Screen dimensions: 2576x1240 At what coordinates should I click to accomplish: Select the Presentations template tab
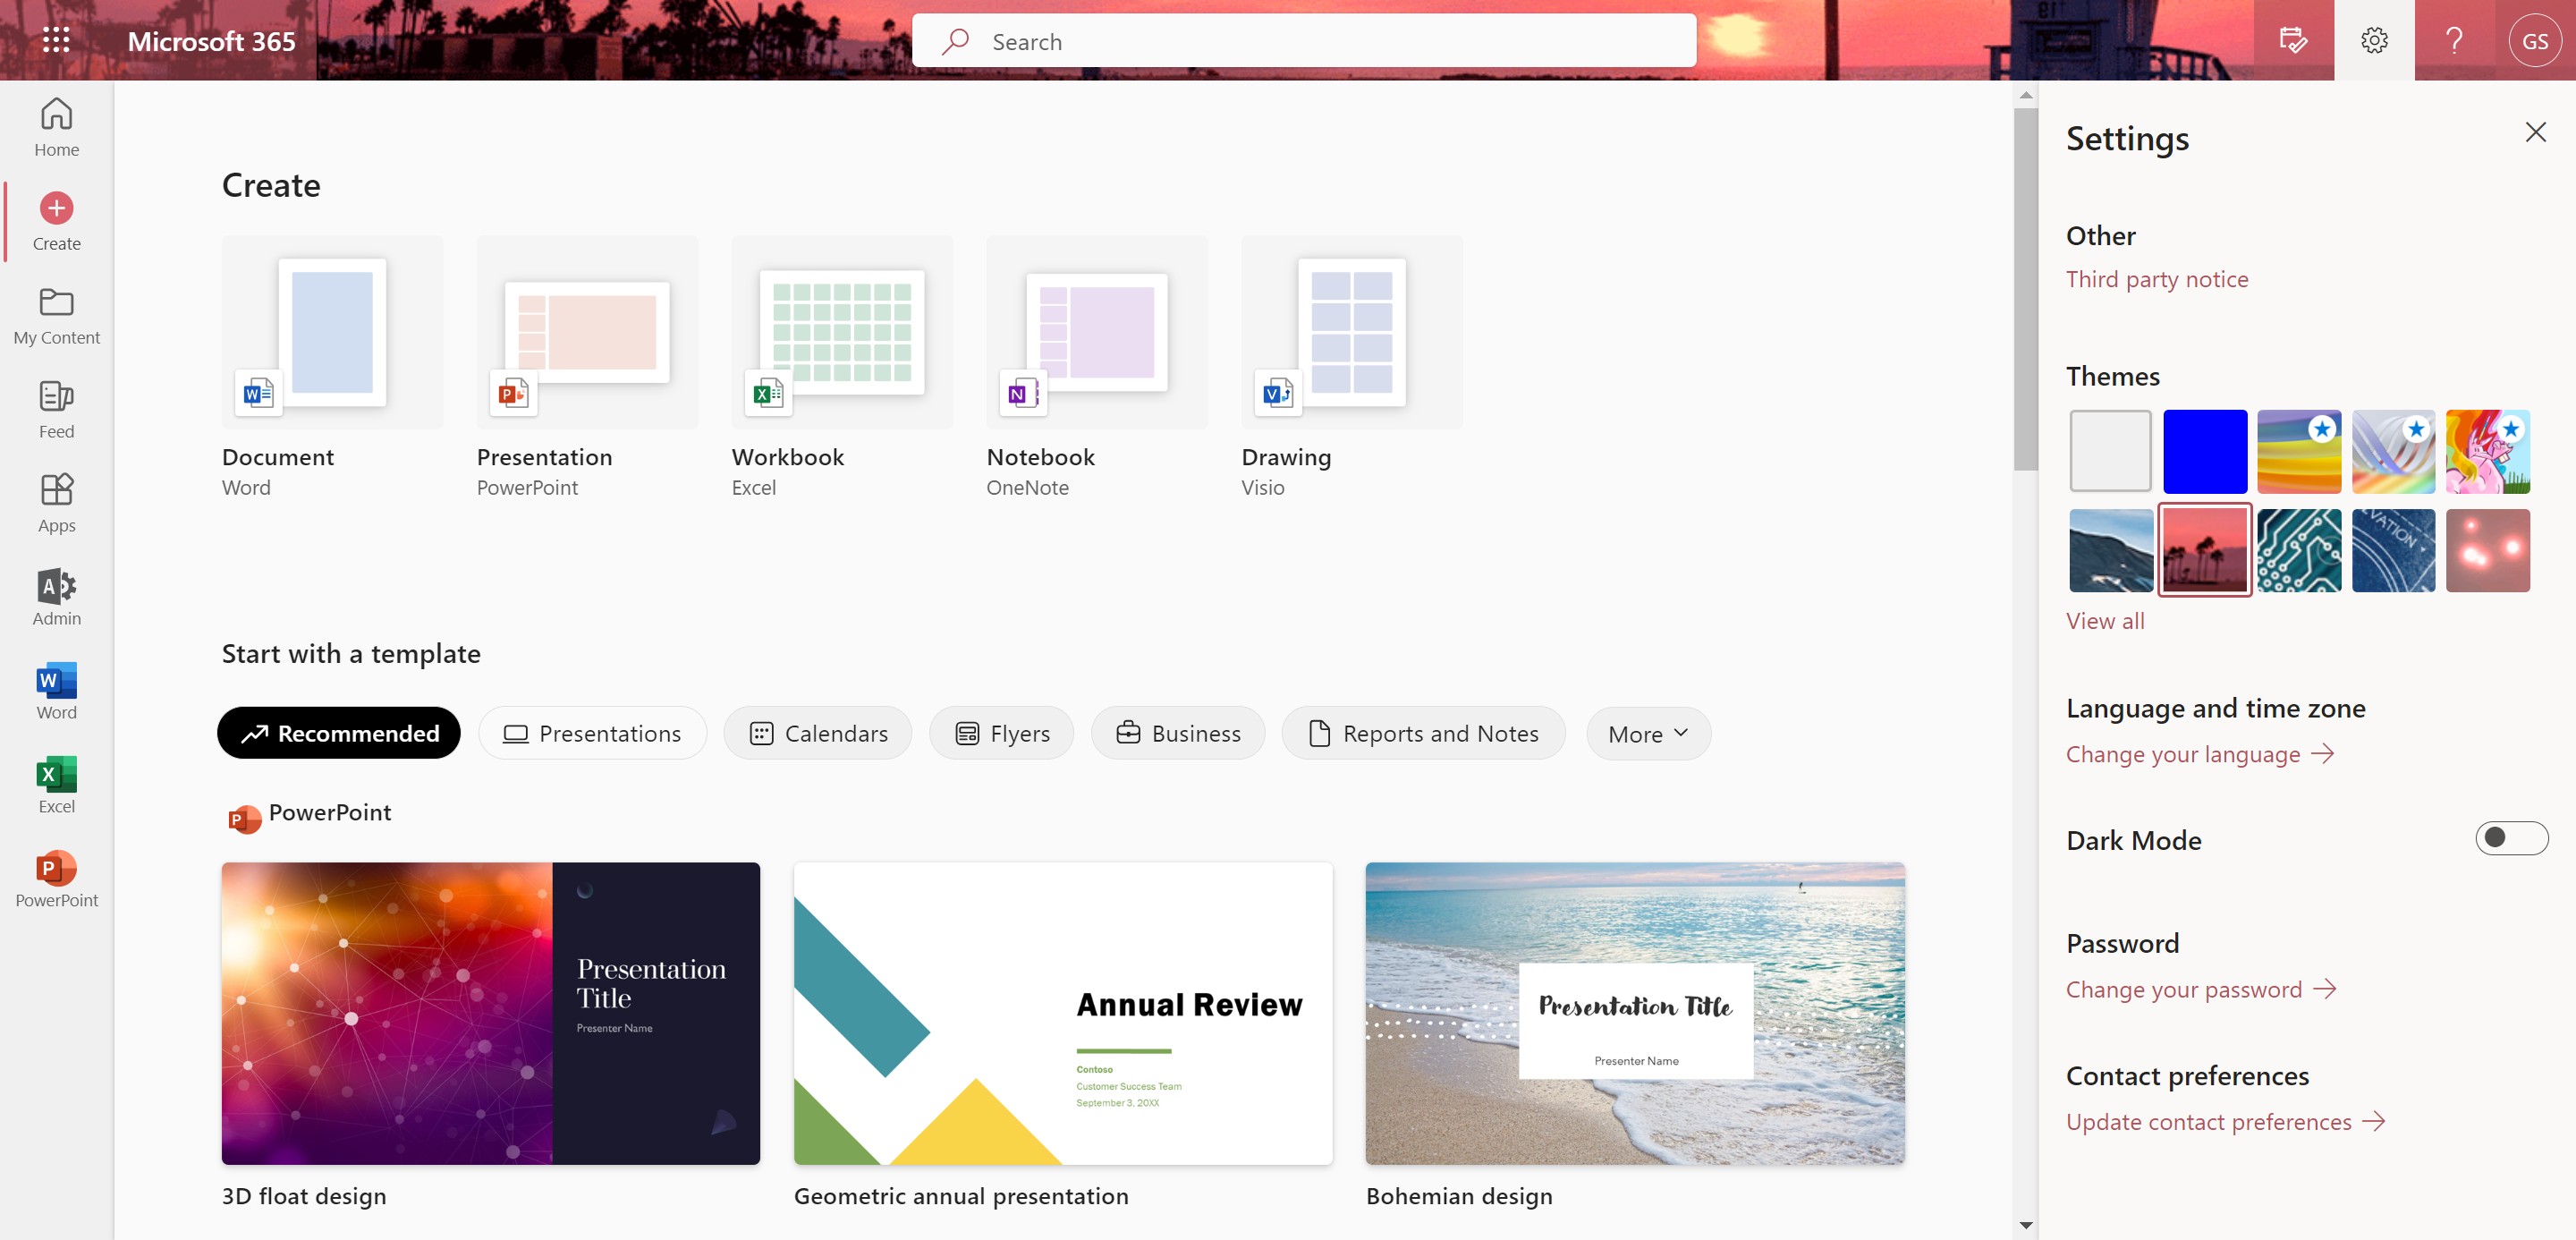pyautogui.click(x=592, y=733)
